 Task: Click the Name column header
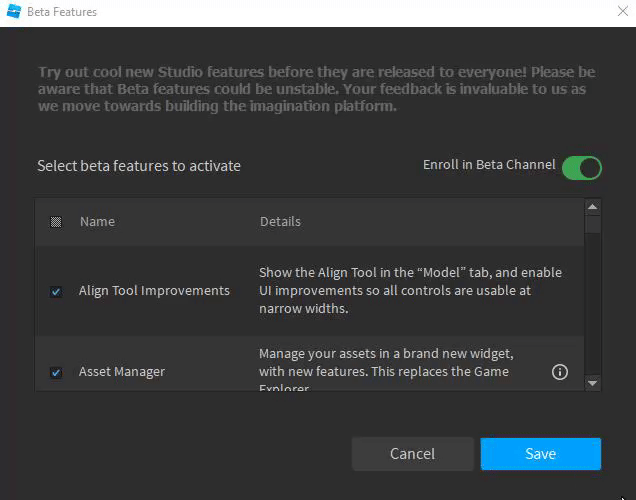click(97, 221)
